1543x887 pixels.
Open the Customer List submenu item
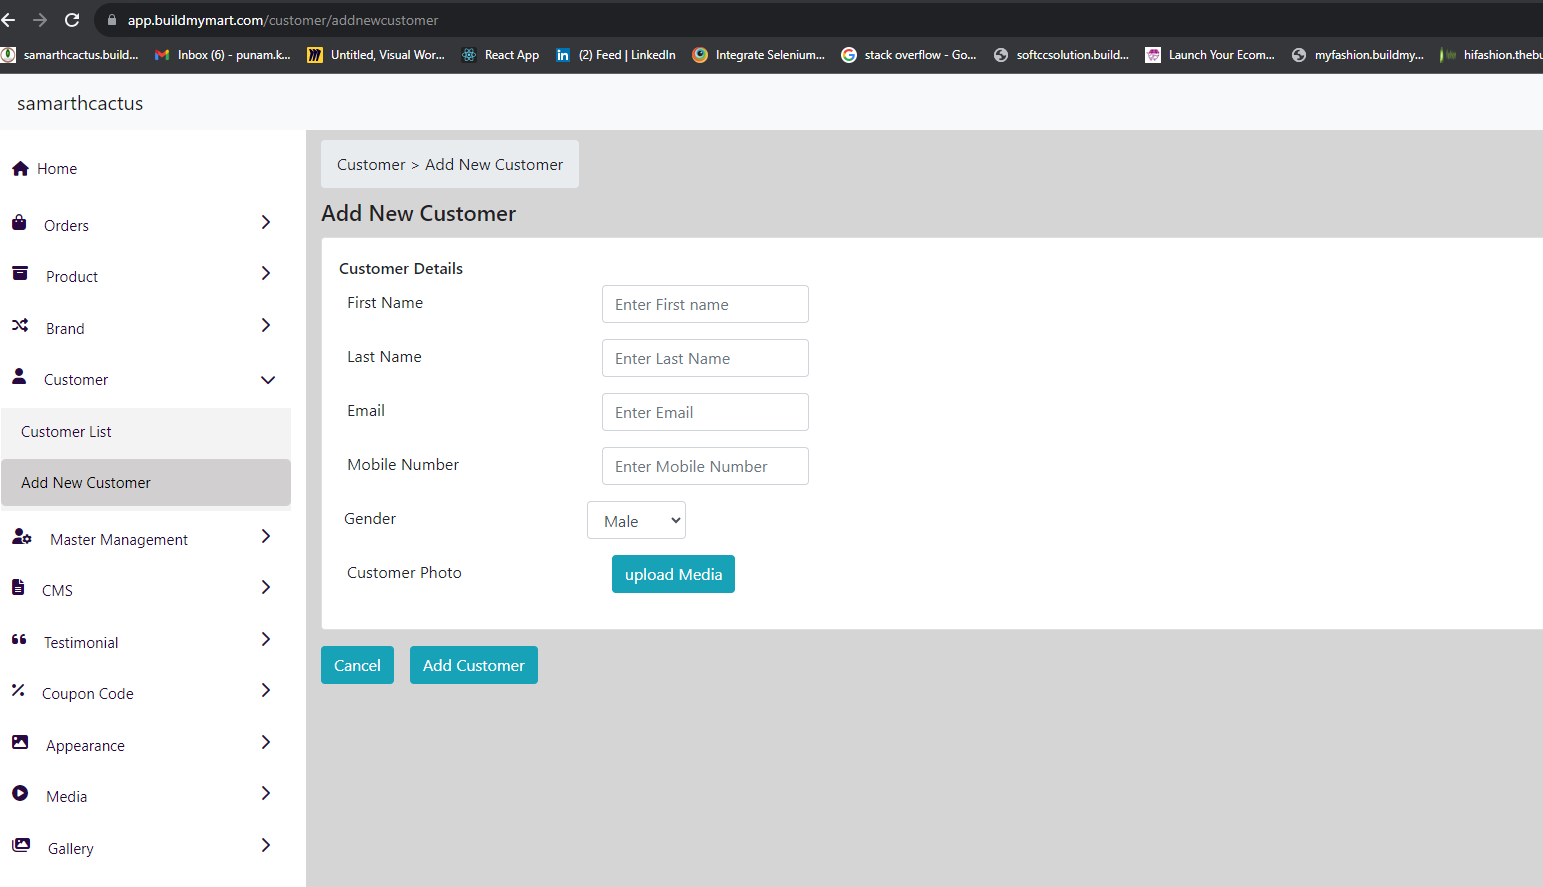click(146, 432)
